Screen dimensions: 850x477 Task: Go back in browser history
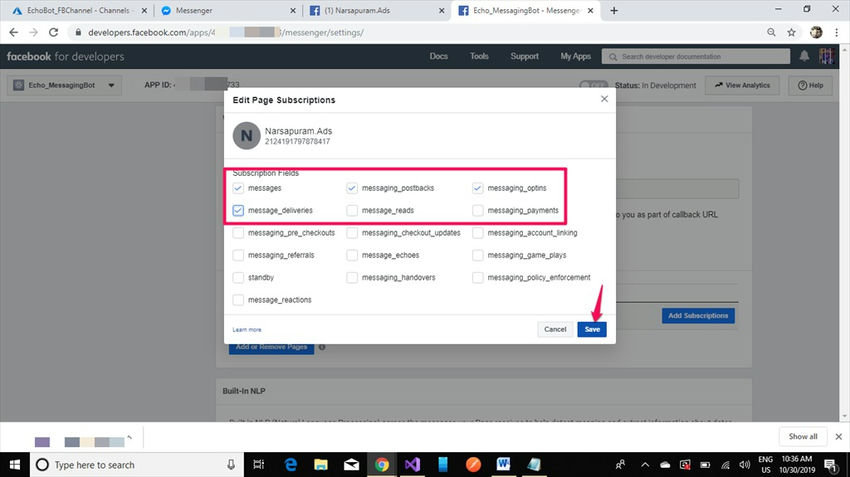tap(14, 33)
